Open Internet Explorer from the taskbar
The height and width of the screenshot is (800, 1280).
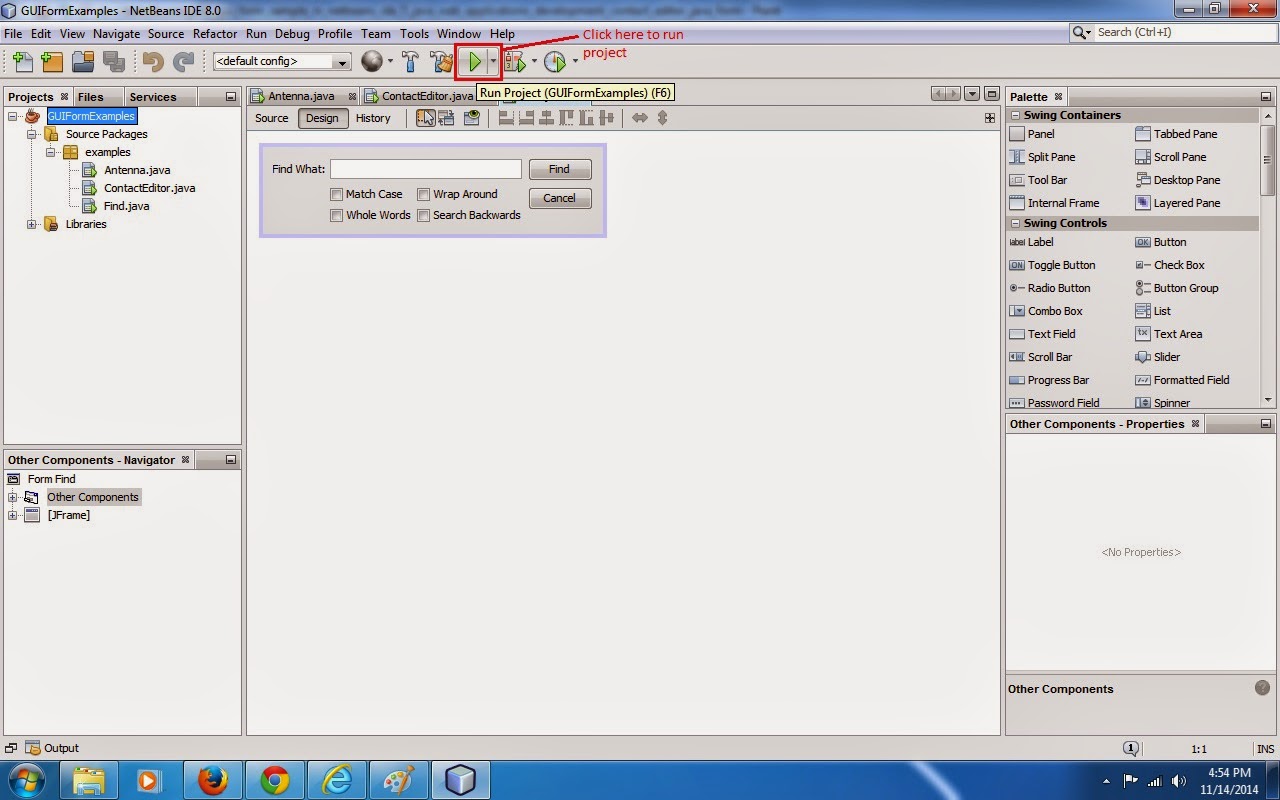tap(337, 779)
